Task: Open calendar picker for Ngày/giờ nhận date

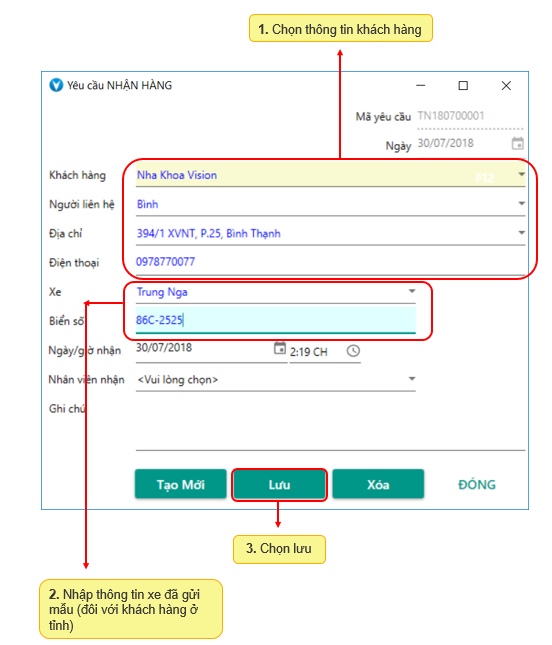Action: [x=280, y=348]
